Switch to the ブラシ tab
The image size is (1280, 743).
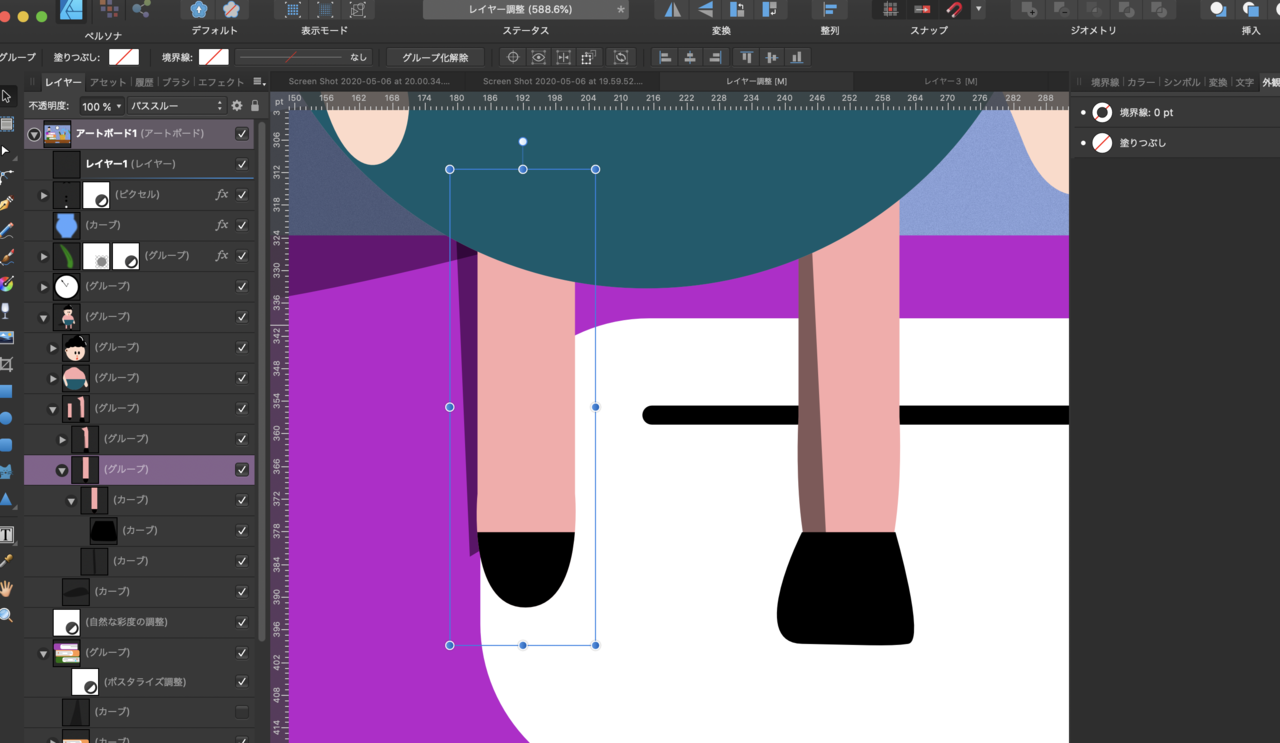176,82
